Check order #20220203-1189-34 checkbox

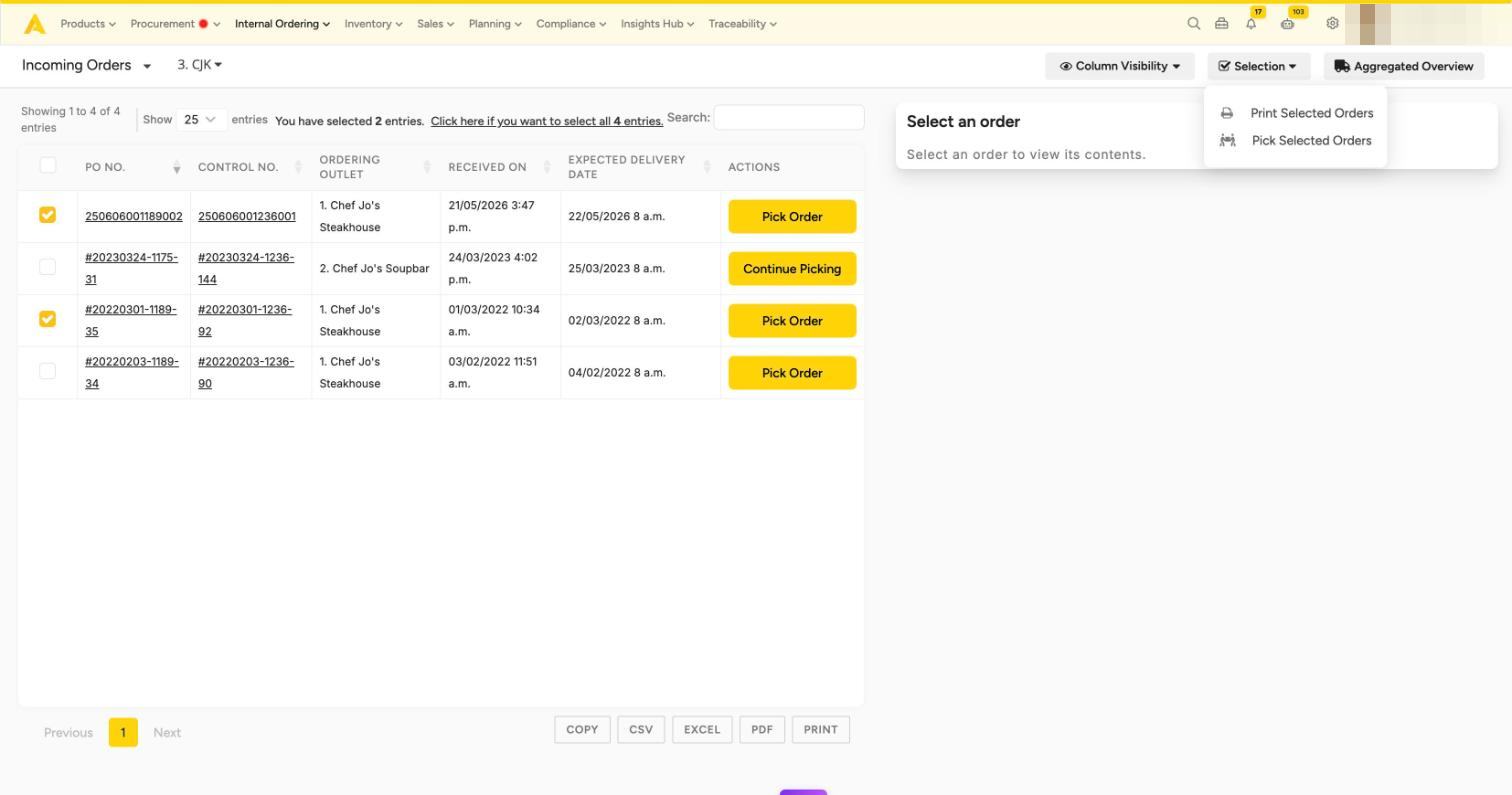click(x=47, y=371)
